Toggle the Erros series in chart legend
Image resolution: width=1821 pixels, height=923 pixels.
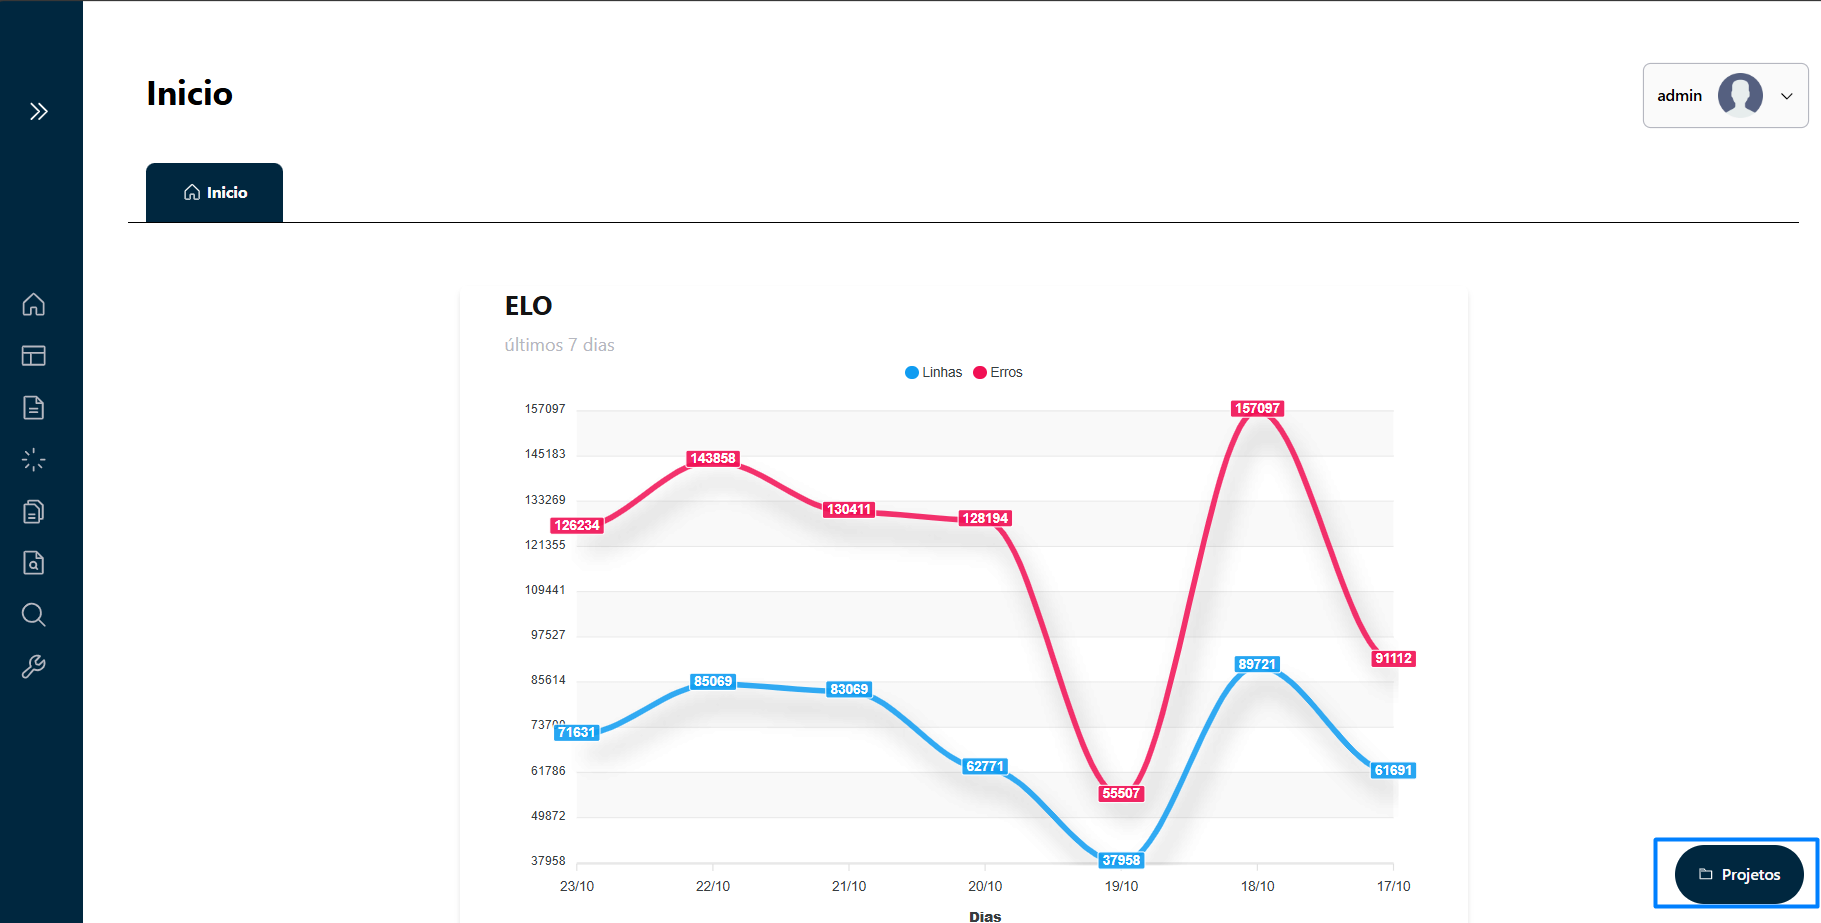click(x=998, y=372)
